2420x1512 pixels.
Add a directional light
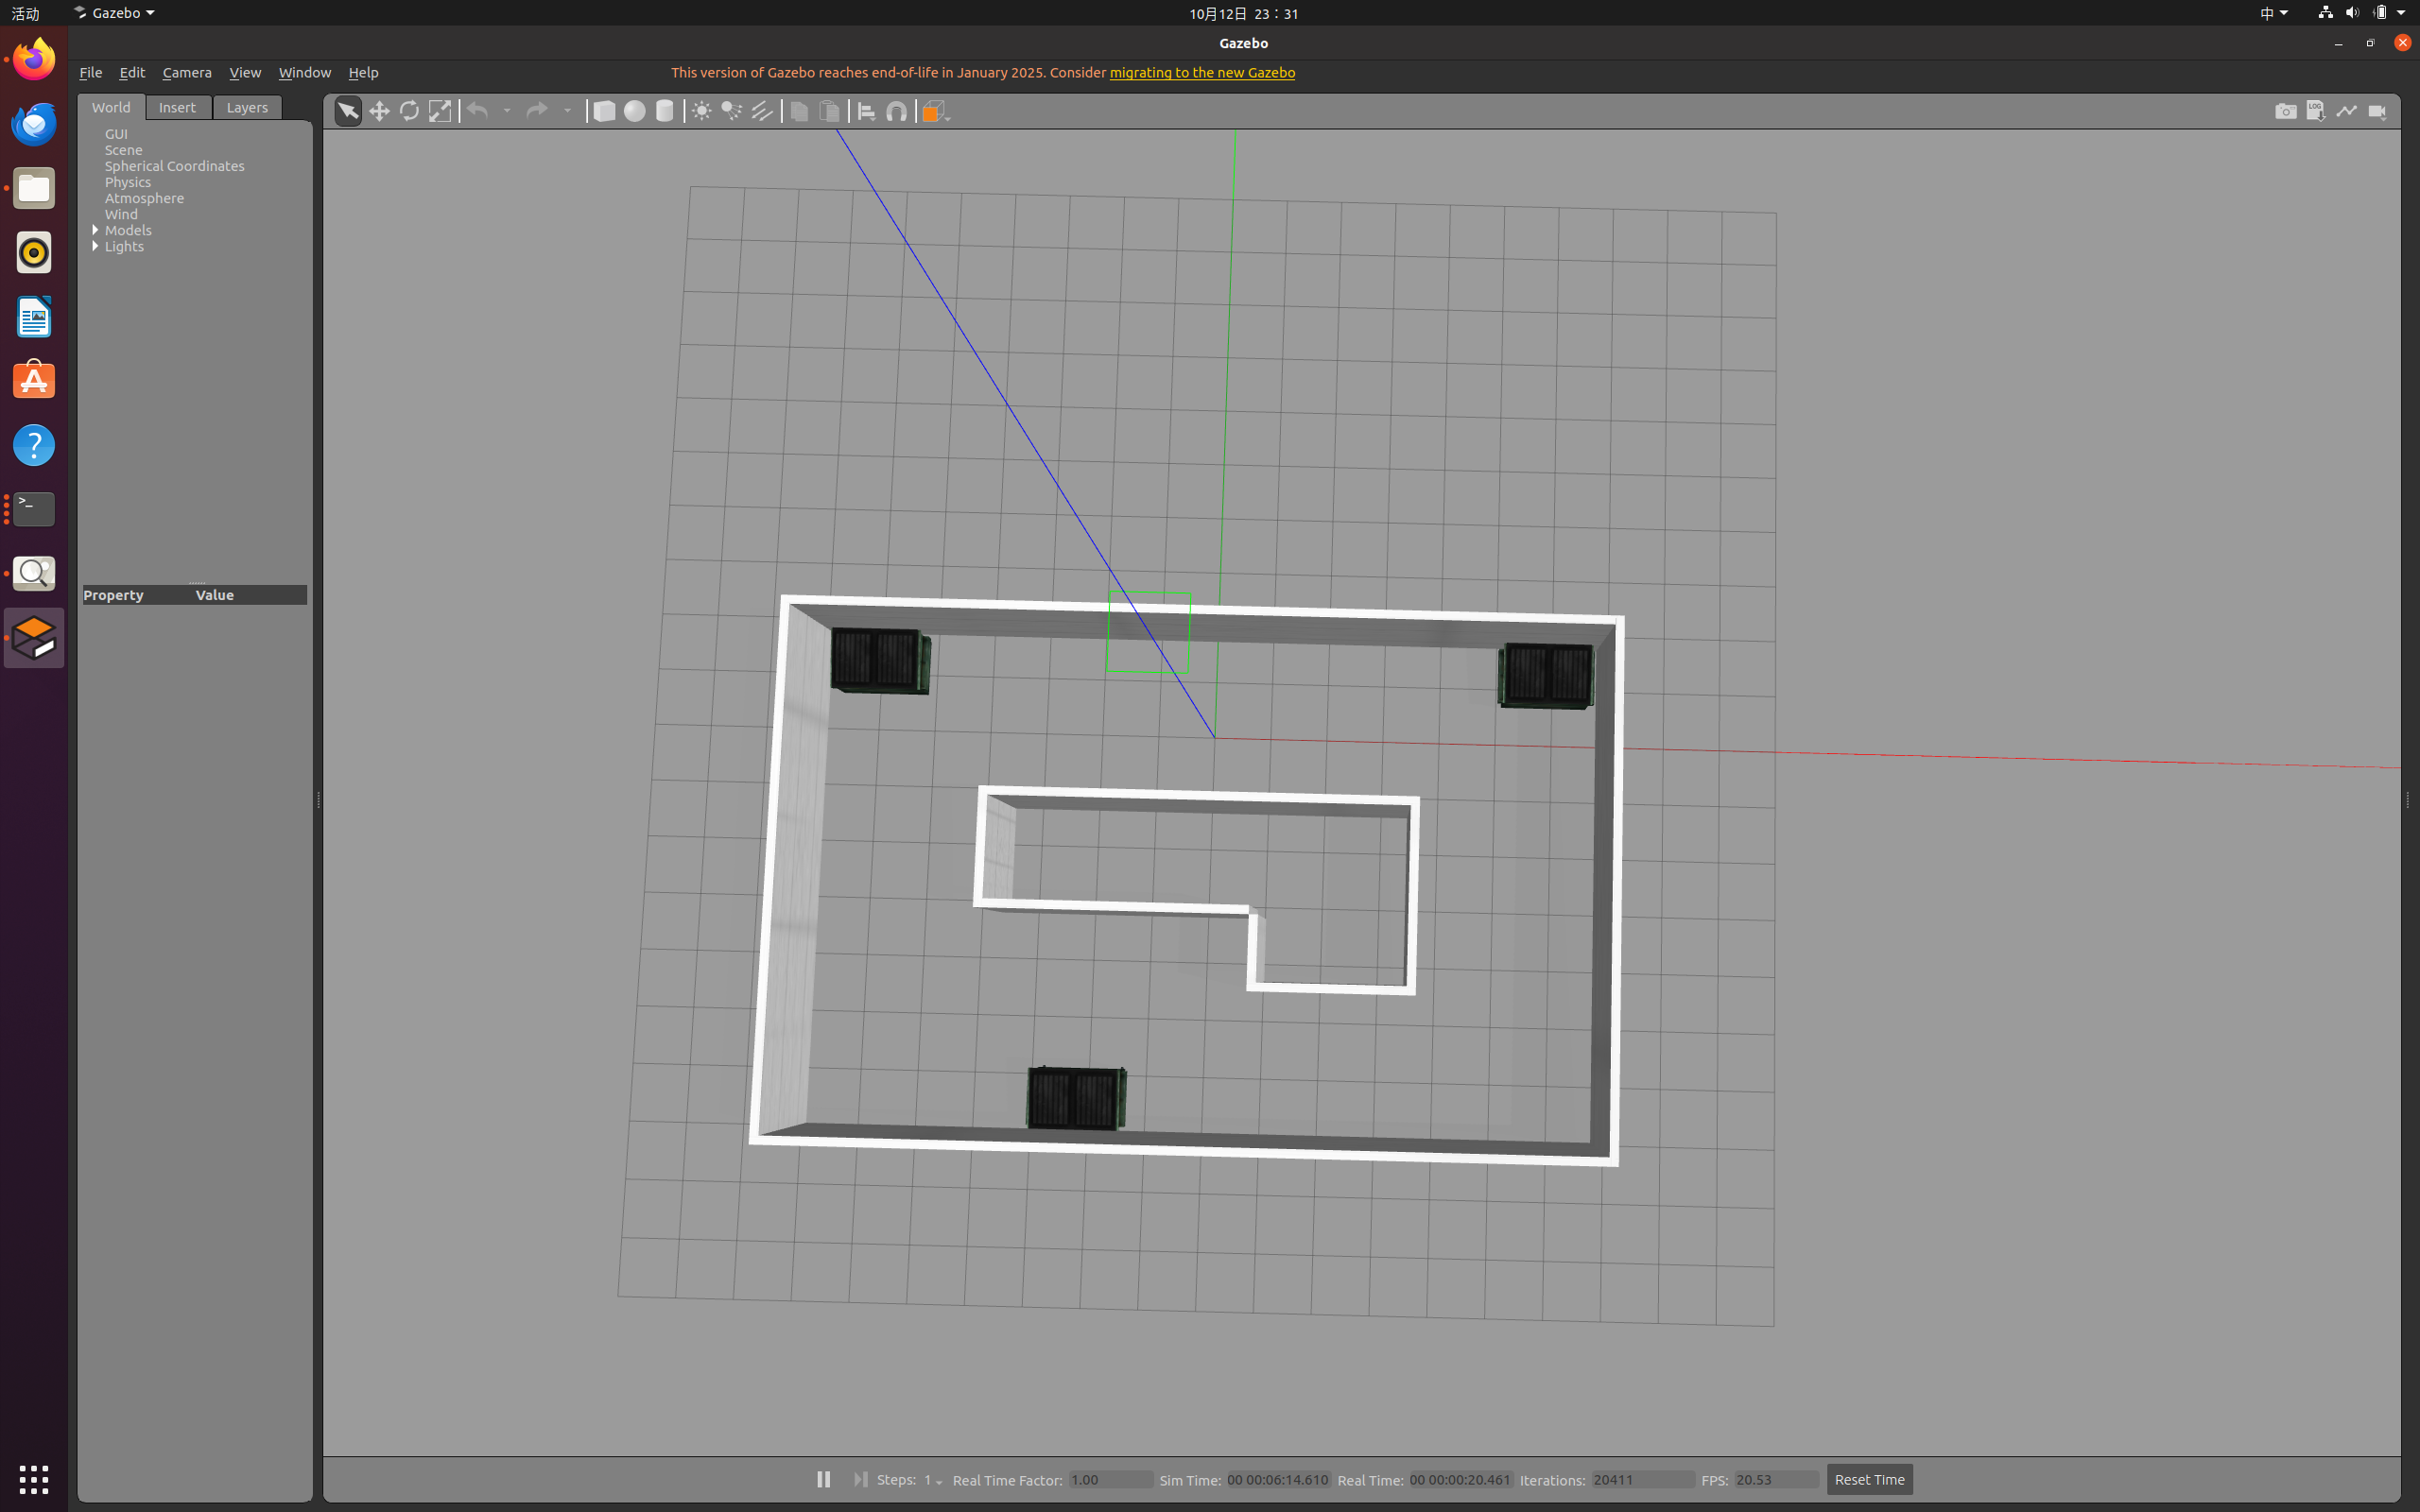pyautogui.click(x=762, y=111)
